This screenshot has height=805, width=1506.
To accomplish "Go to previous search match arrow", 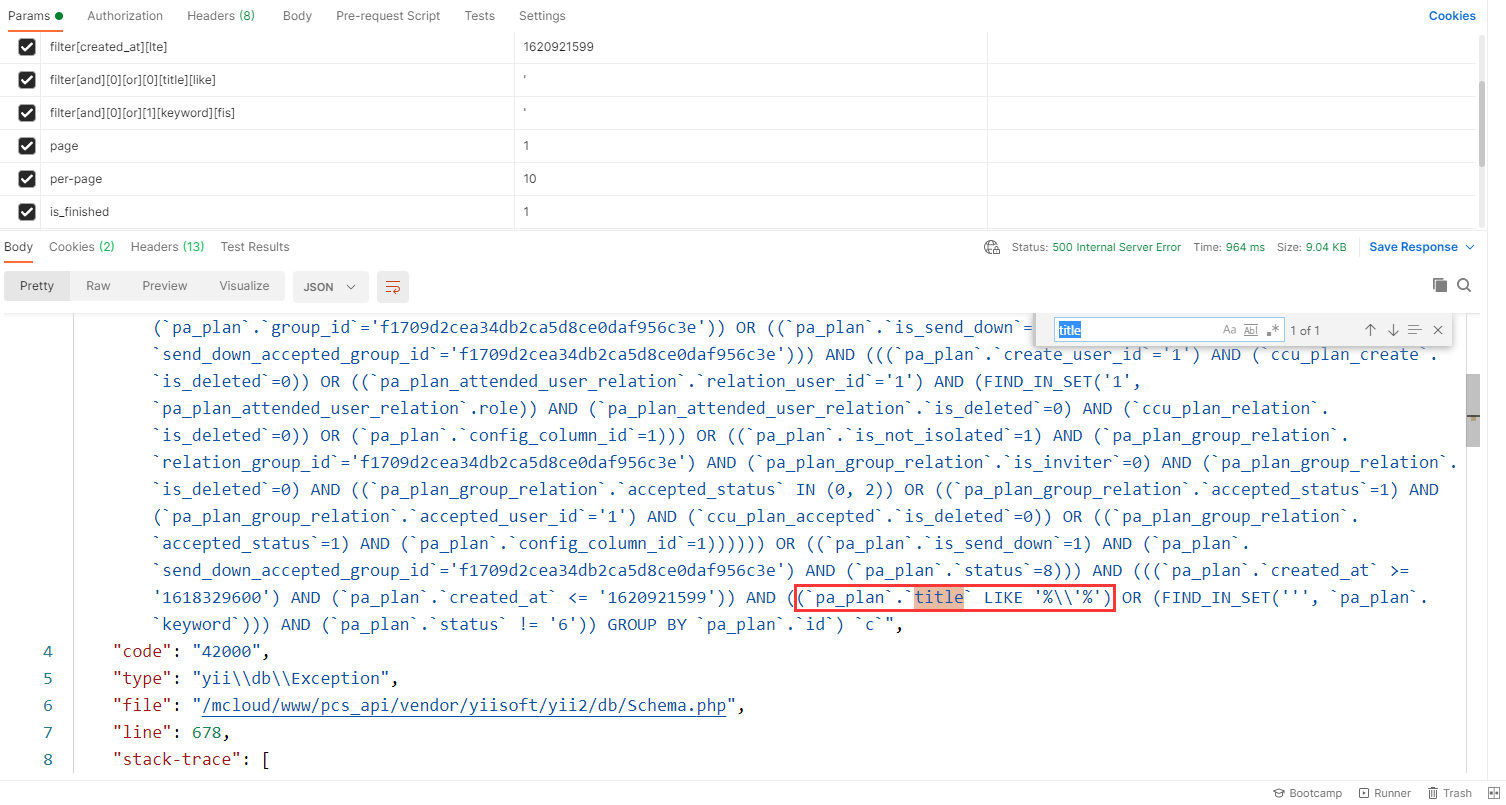I will click(x=1370, y=330).
